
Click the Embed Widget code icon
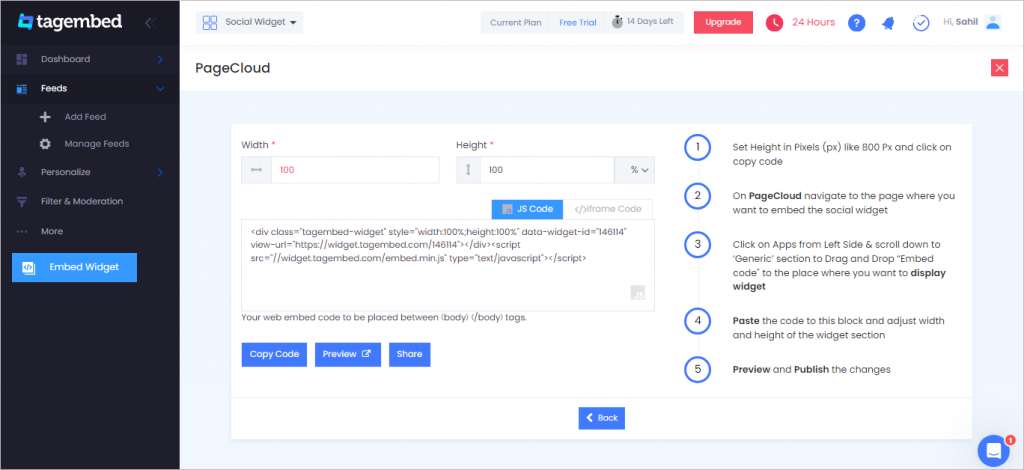(28, 267)
